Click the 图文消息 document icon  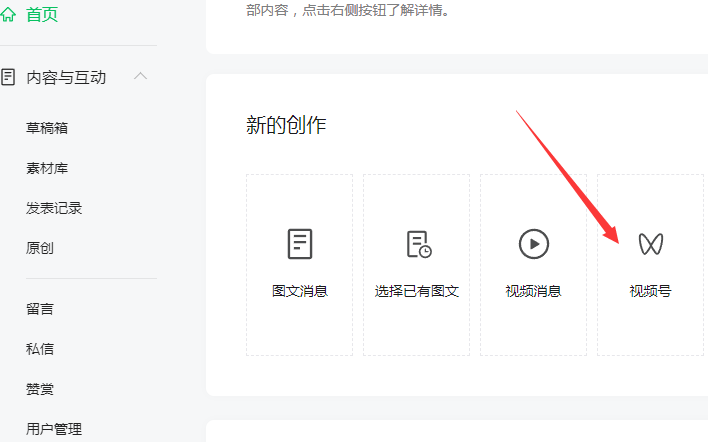[300, 244]
